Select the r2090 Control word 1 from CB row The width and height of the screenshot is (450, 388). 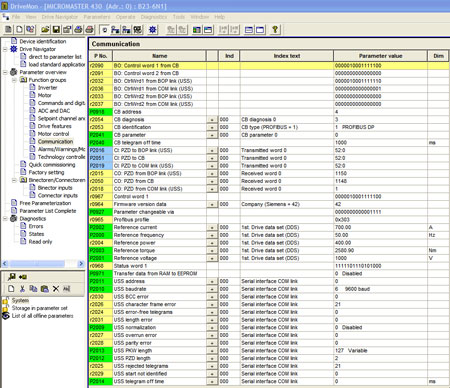pos(269,66)
